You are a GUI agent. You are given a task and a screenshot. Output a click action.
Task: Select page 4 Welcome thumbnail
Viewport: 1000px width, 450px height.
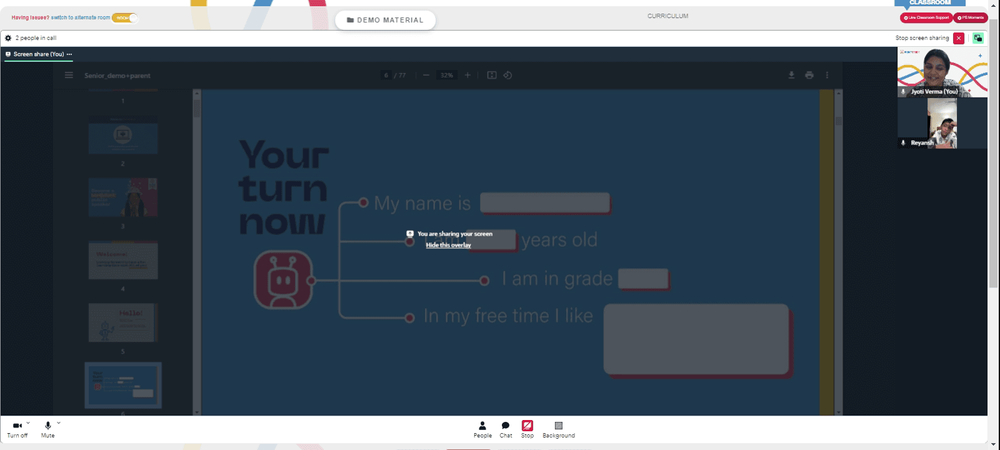(x=122, y=260)
